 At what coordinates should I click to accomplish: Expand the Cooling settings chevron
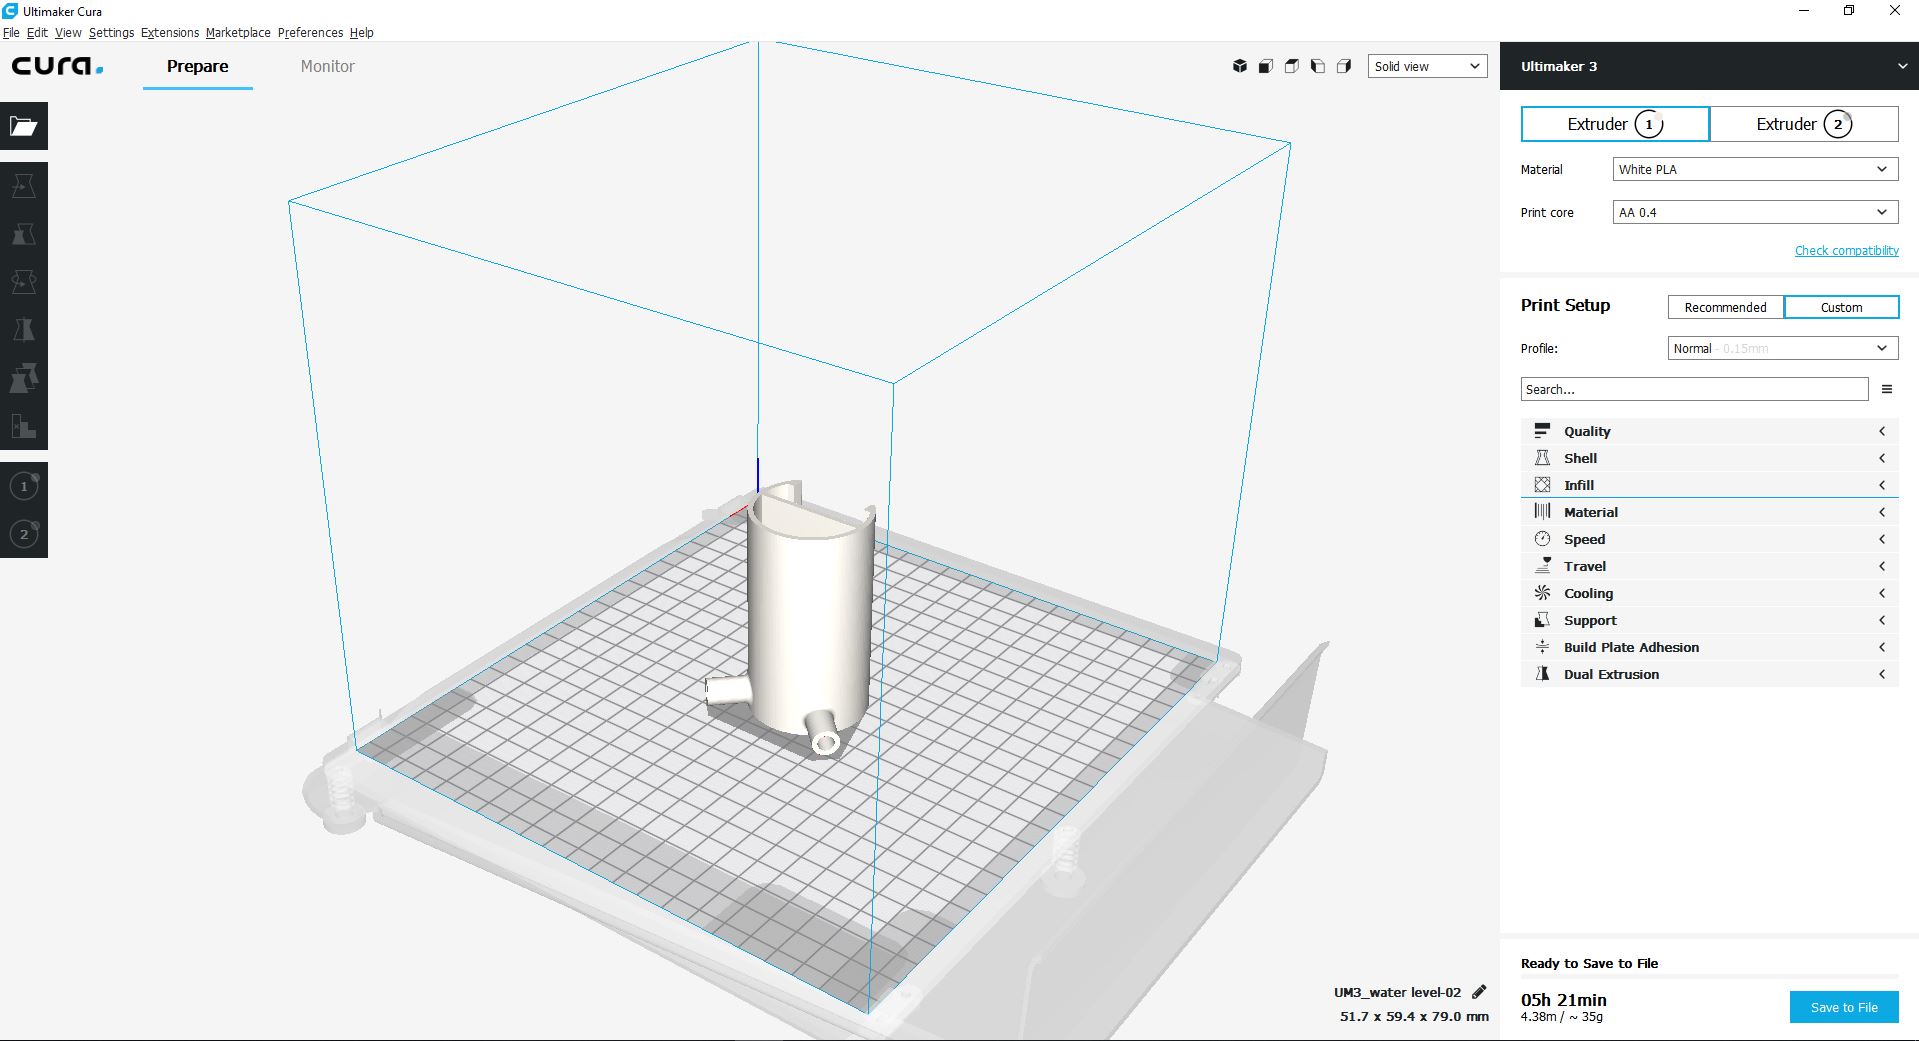(1882, 593)
